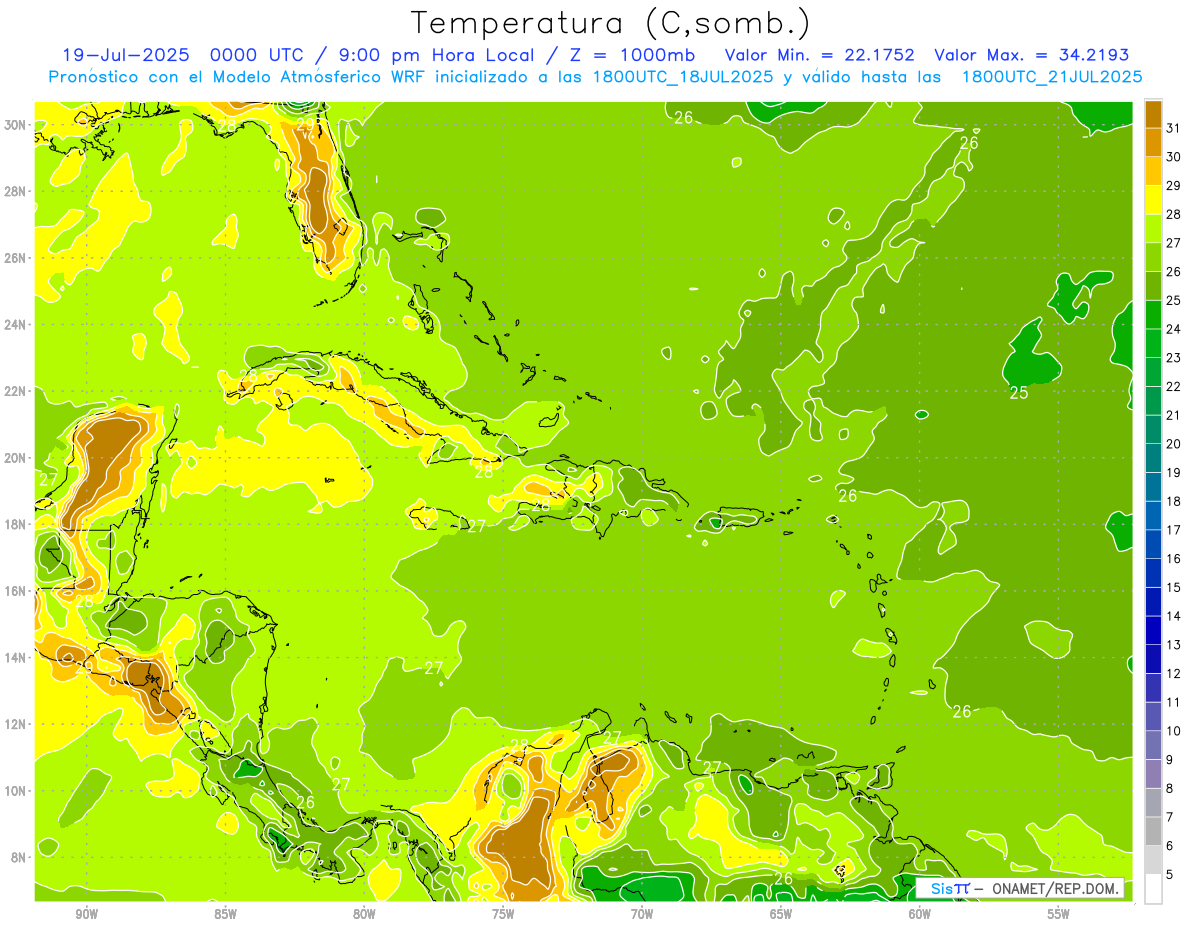
Task: Click the legend value 30
Action: [1174, 157]
